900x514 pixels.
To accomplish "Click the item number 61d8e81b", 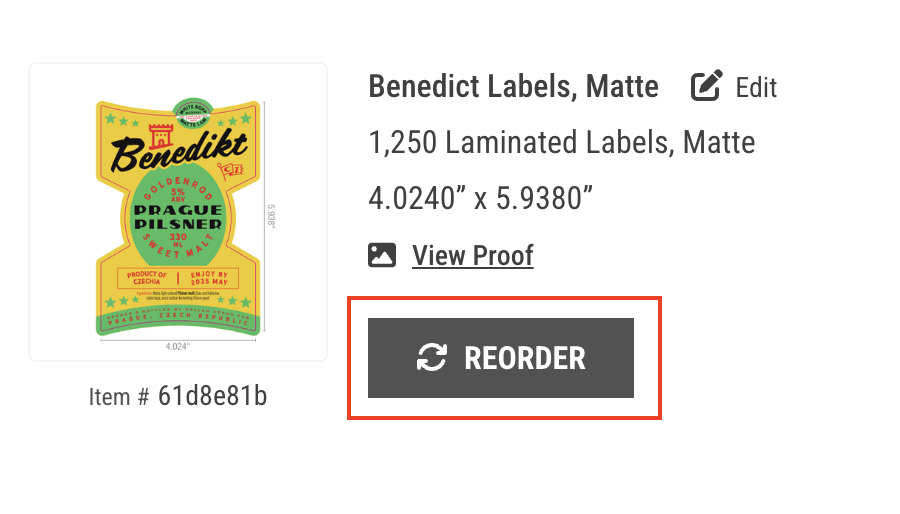I will [212, 396].
